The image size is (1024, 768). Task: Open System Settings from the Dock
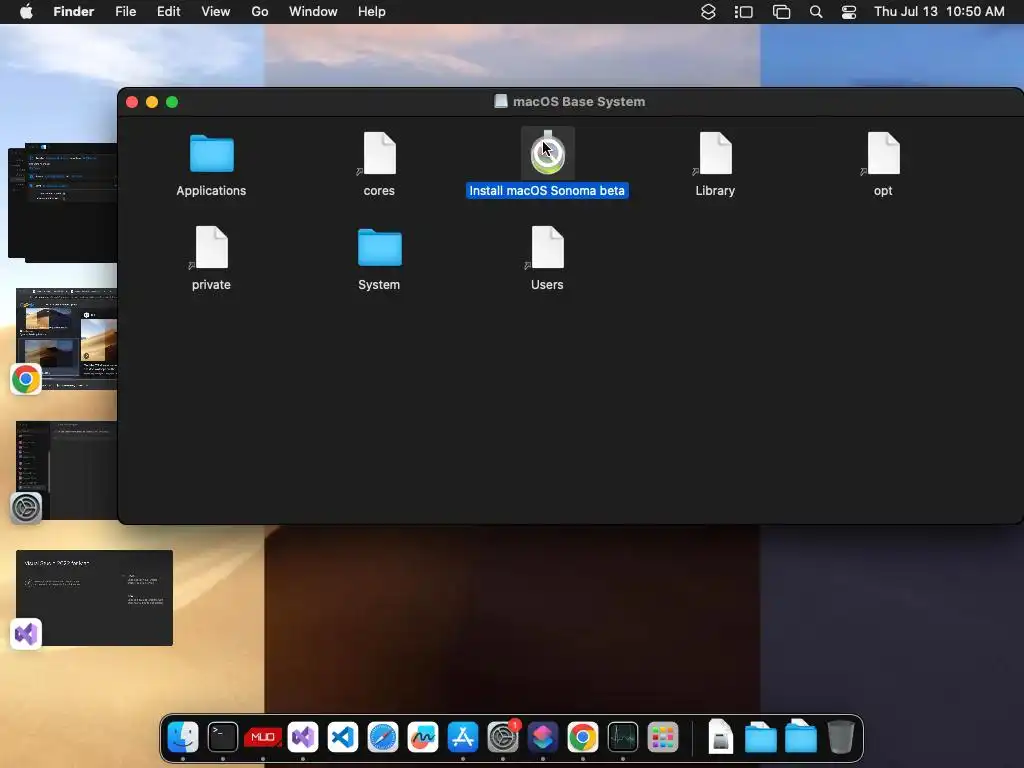[x=503, y=737]
